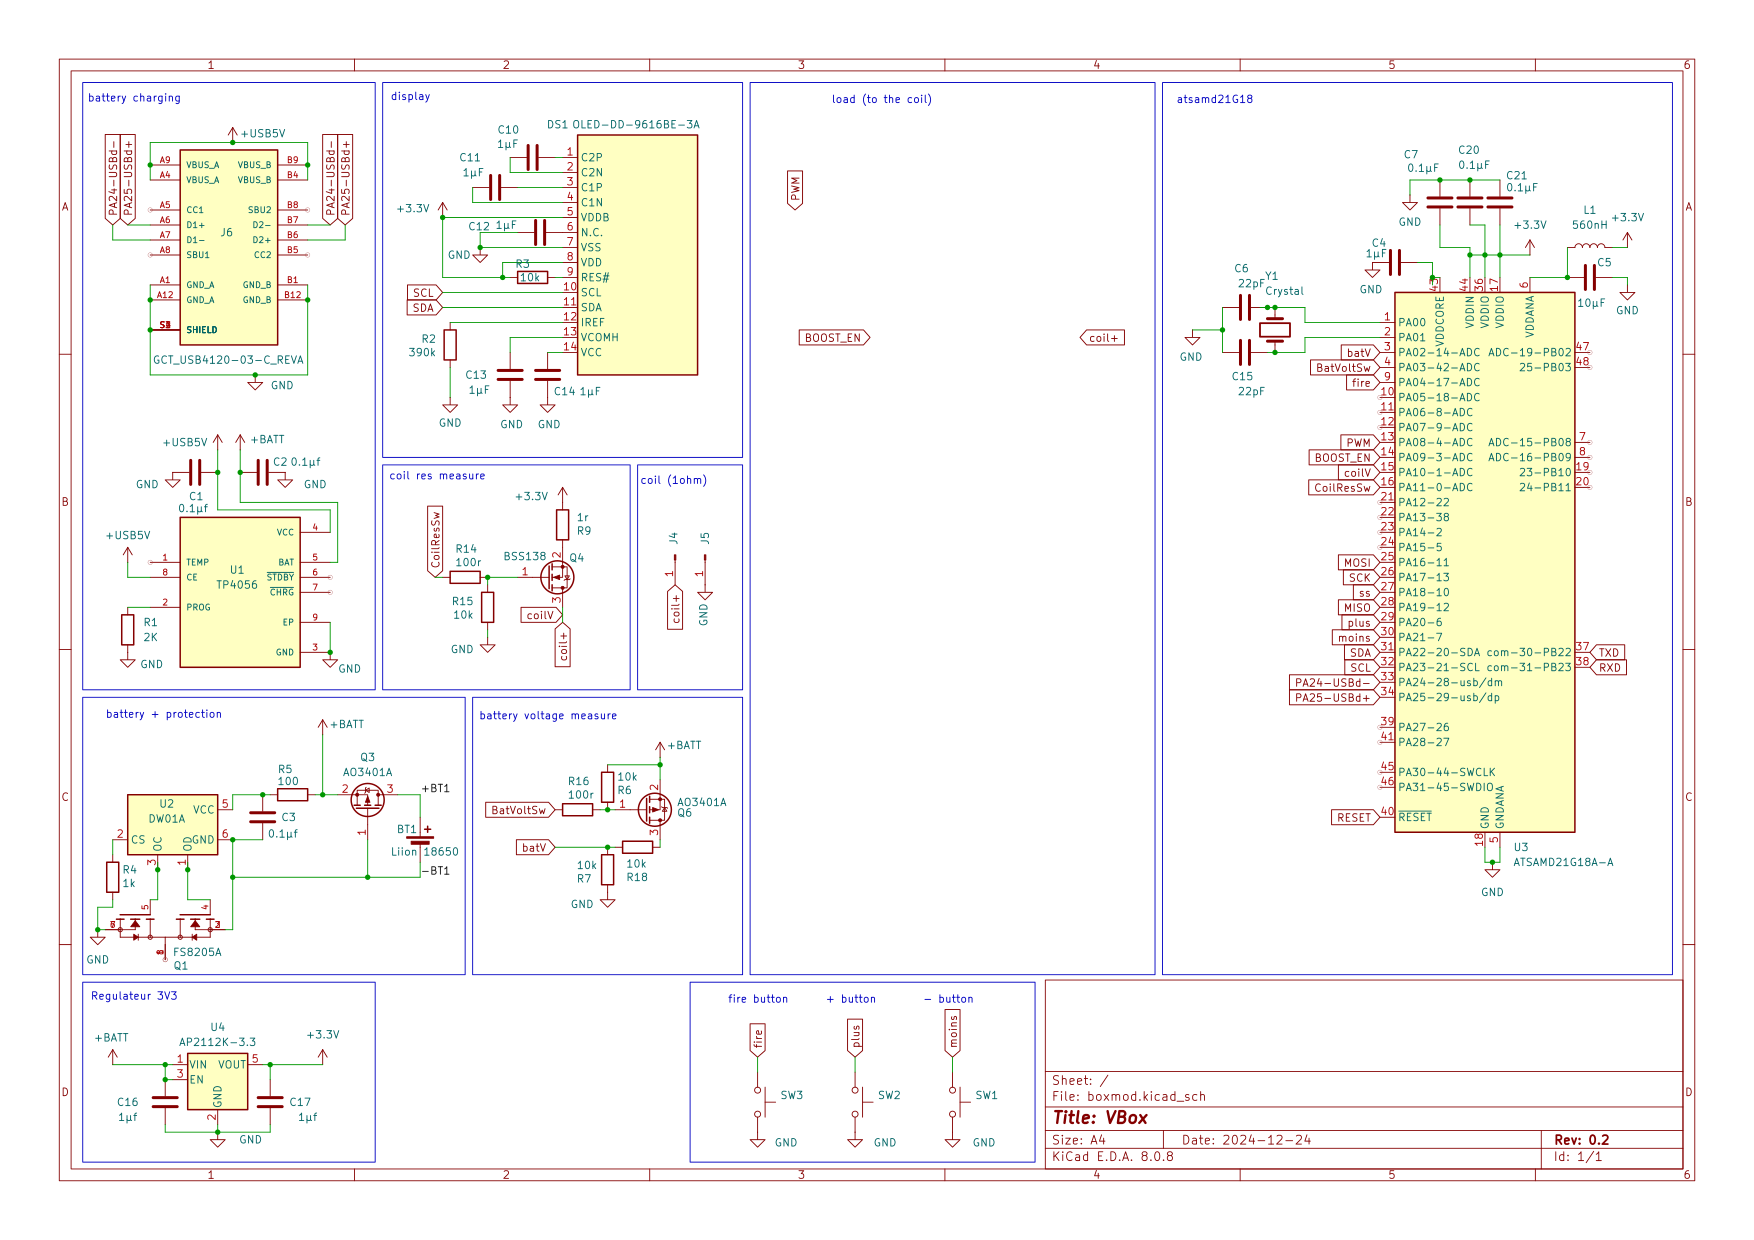Select the Q4 BSS138 MOSFET symbol

[x=557, y=576]
